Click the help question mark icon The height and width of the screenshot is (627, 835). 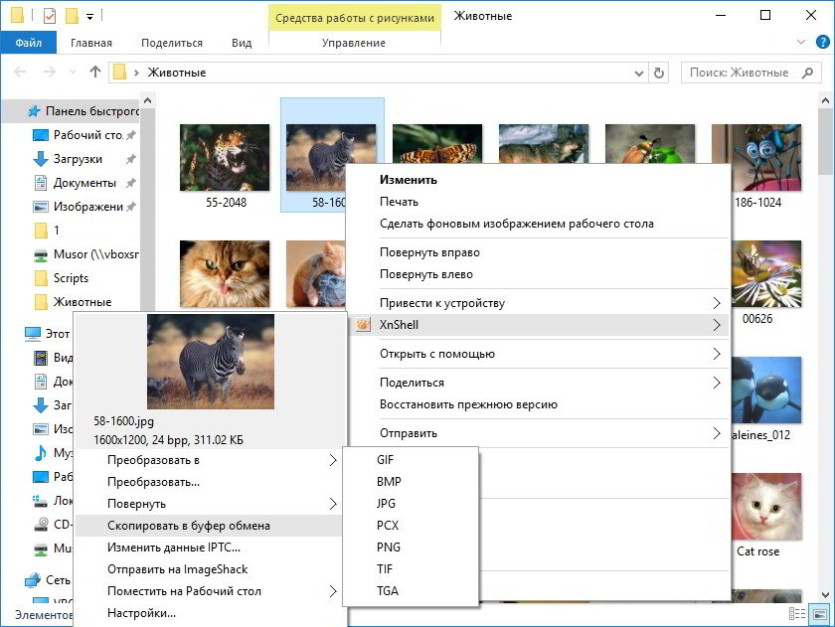823,42
